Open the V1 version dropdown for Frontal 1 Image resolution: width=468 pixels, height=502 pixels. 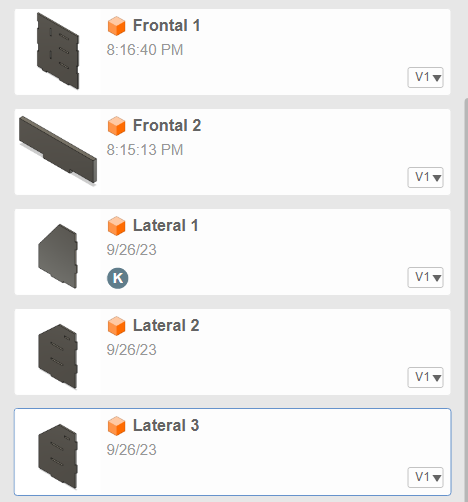(x=425, y=77)
